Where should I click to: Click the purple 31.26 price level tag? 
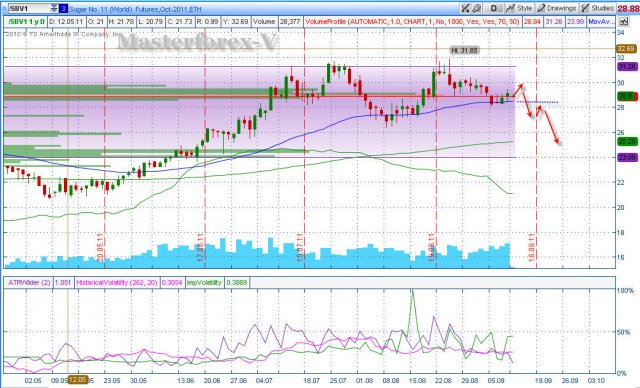(627, 66)
